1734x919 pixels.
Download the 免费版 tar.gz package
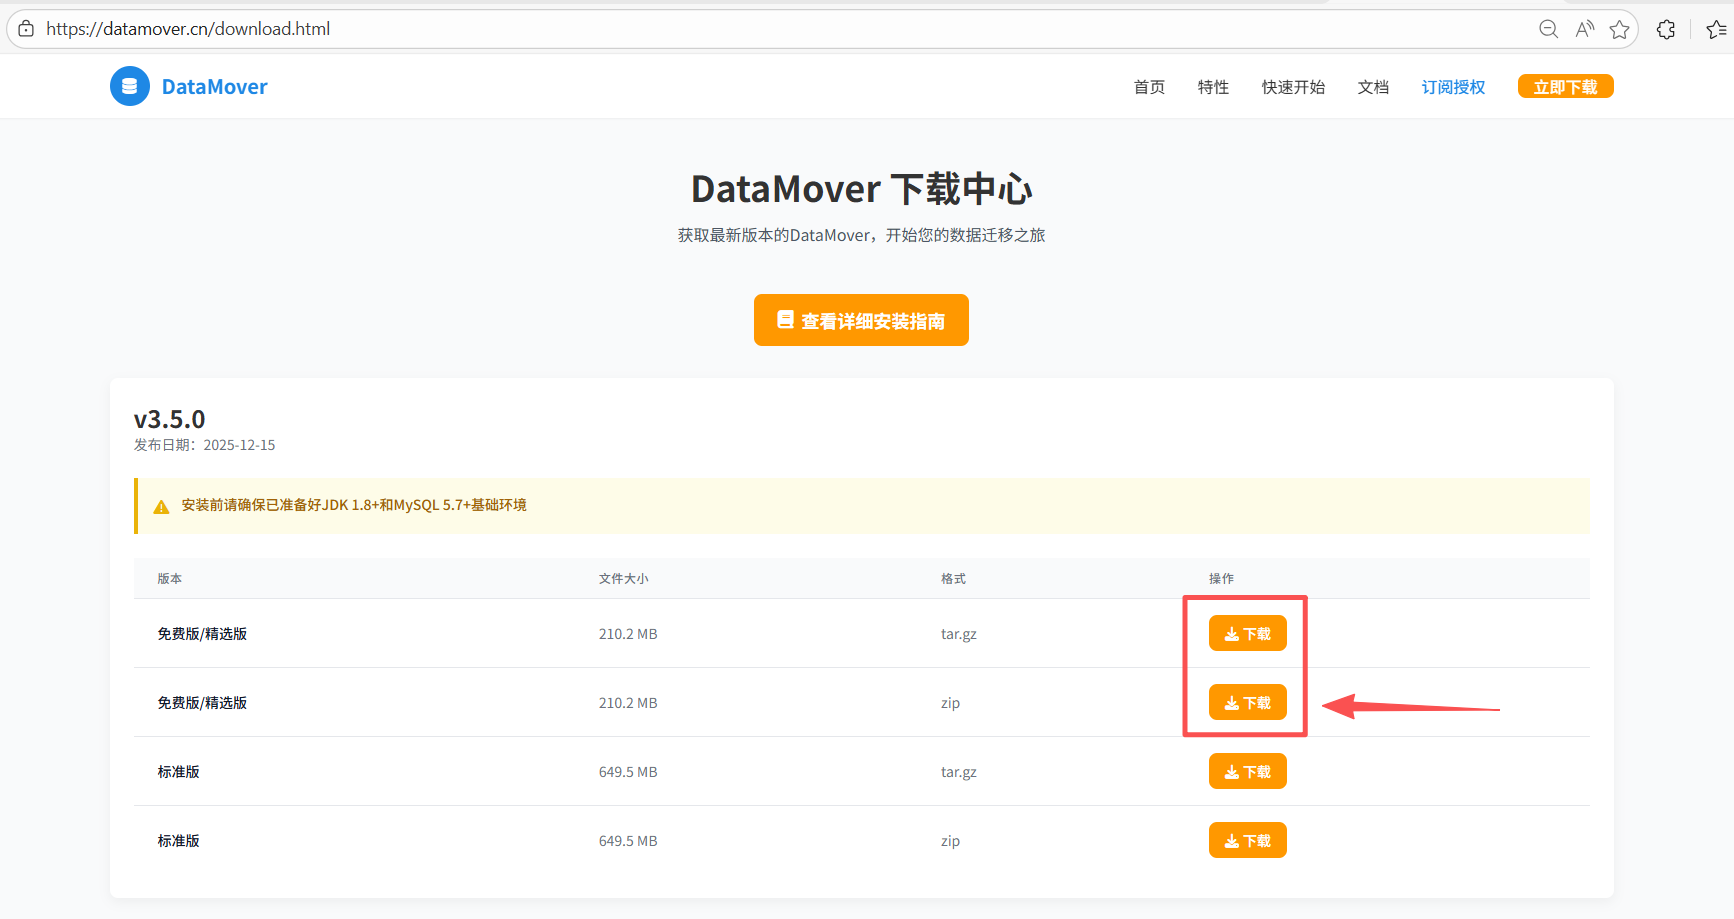point(1247,633)
